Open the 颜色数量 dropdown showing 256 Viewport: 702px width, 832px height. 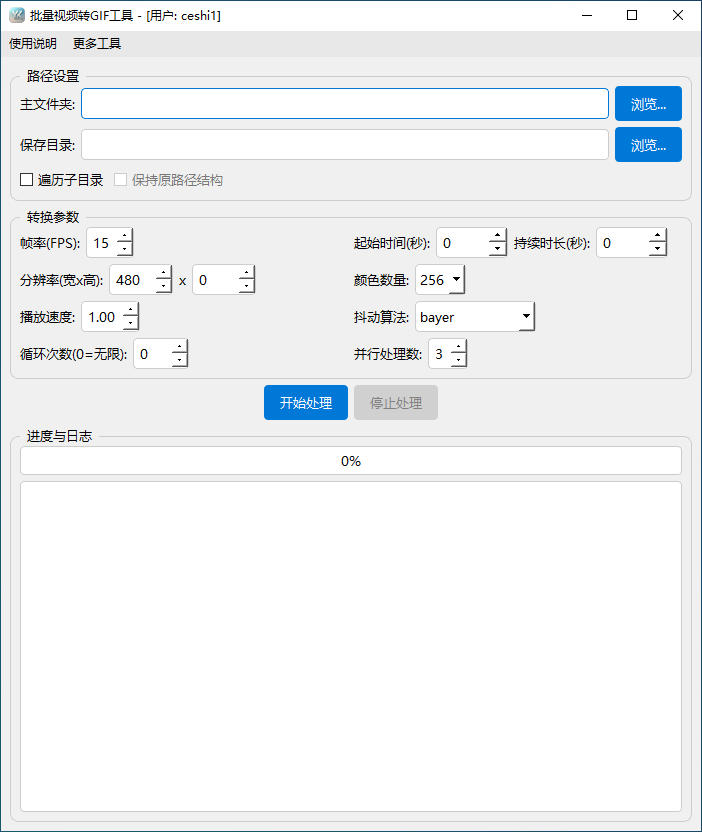[440, 280]
